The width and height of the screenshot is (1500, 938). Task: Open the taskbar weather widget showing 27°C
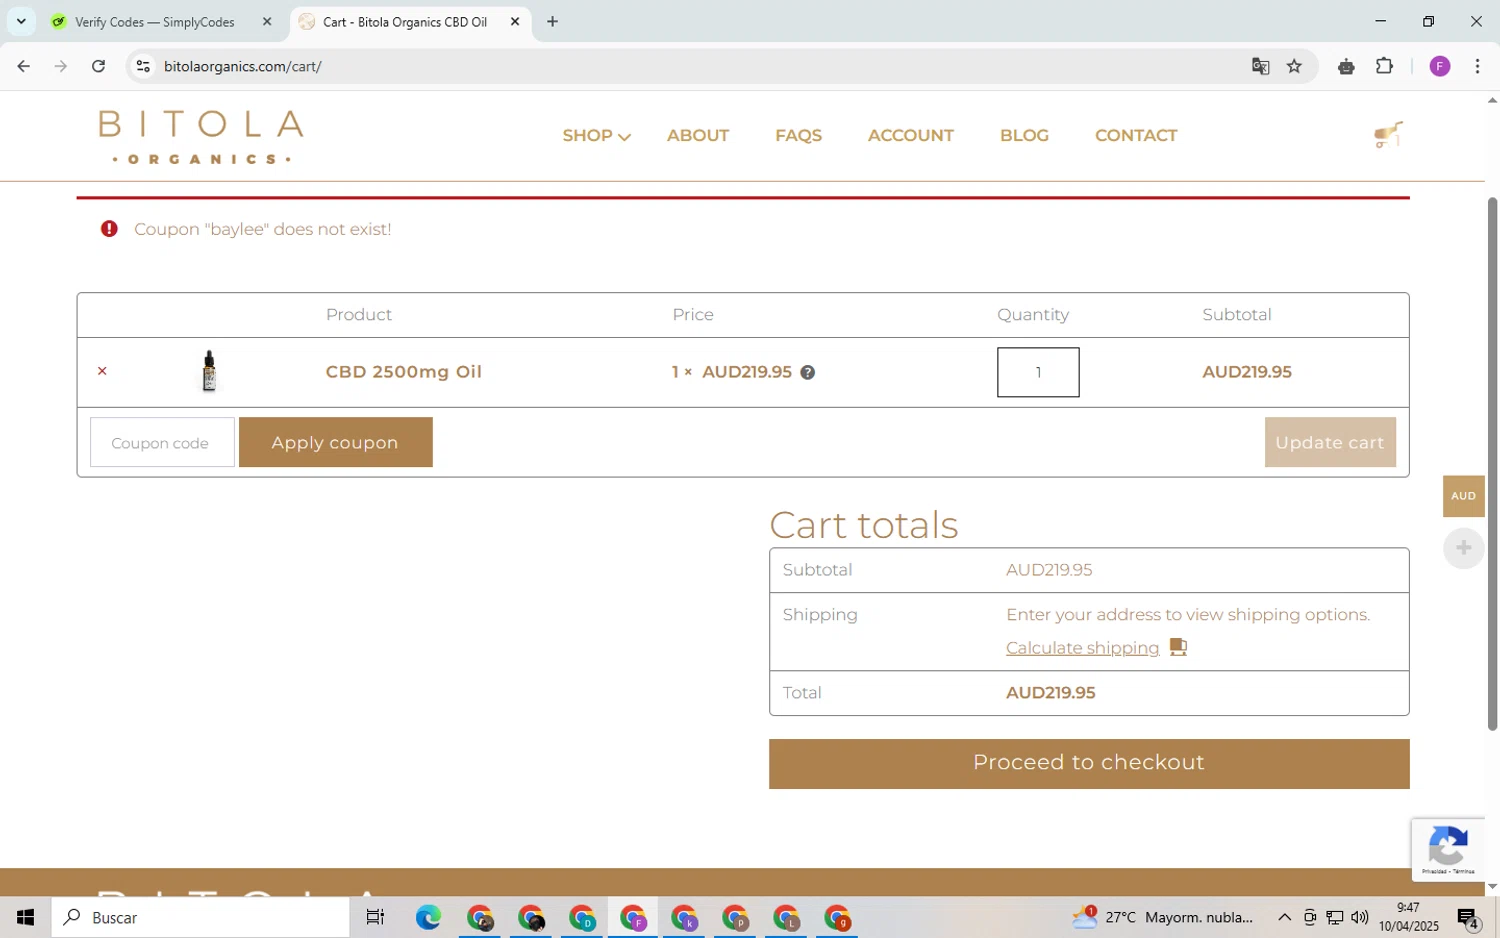tap(1162, 917)
